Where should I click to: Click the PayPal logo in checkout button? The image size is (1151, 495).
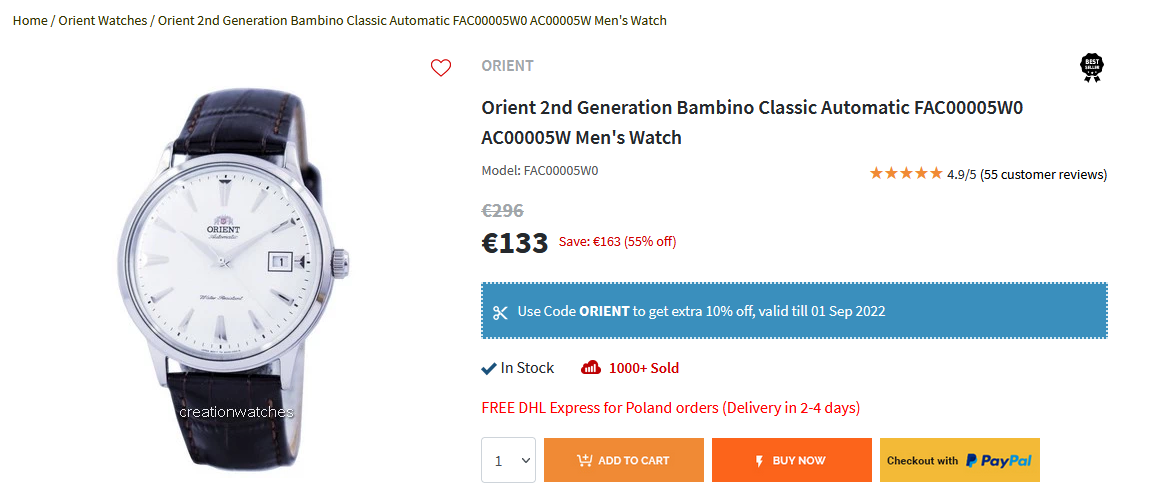tap(998, 460)
